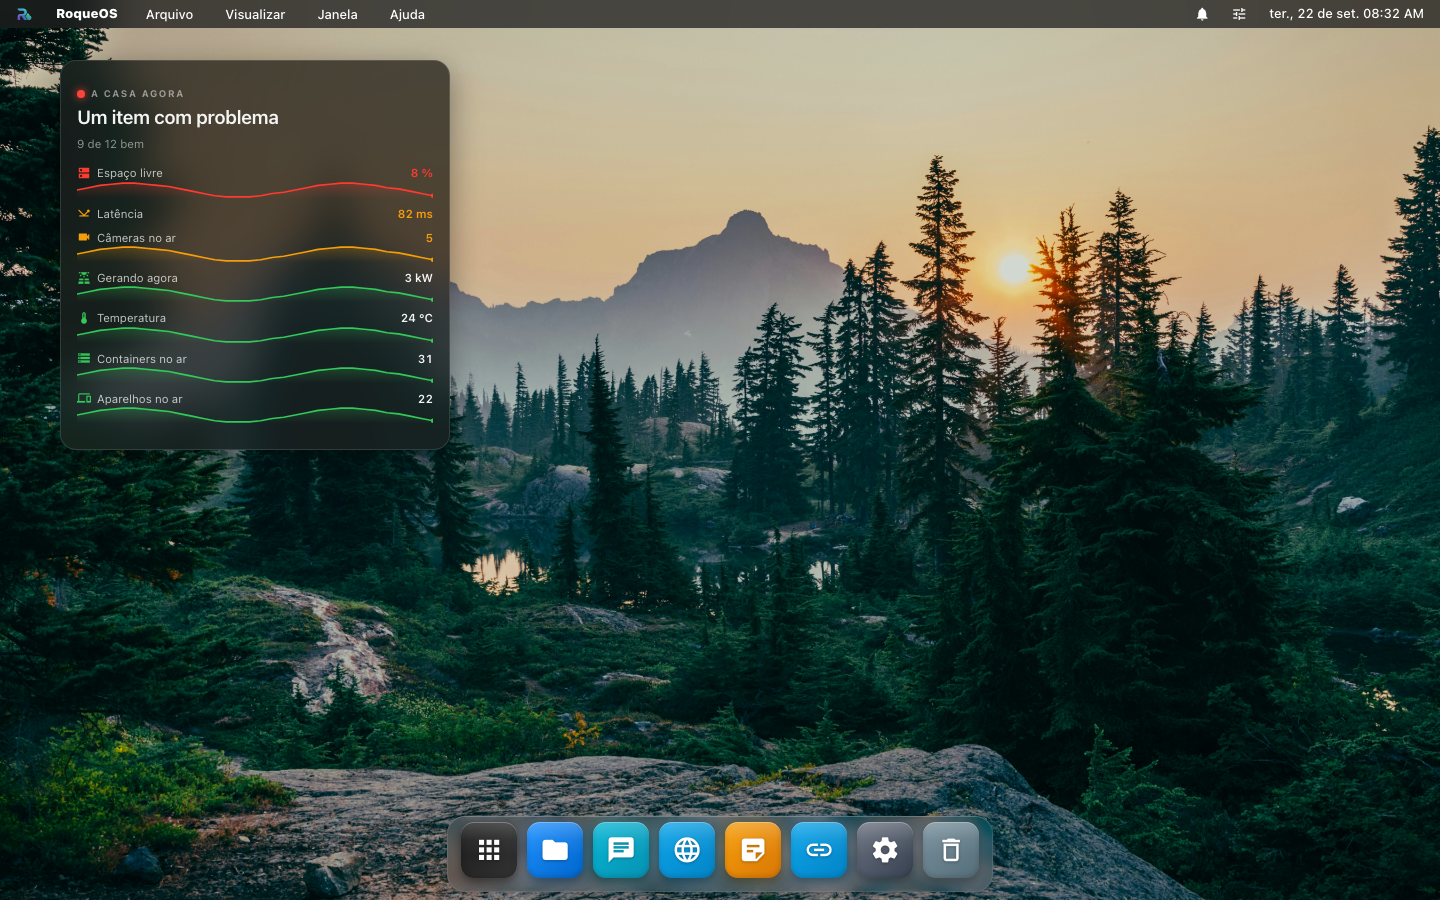
Task: Open the trash bin in dock
Action: [951, 850]
